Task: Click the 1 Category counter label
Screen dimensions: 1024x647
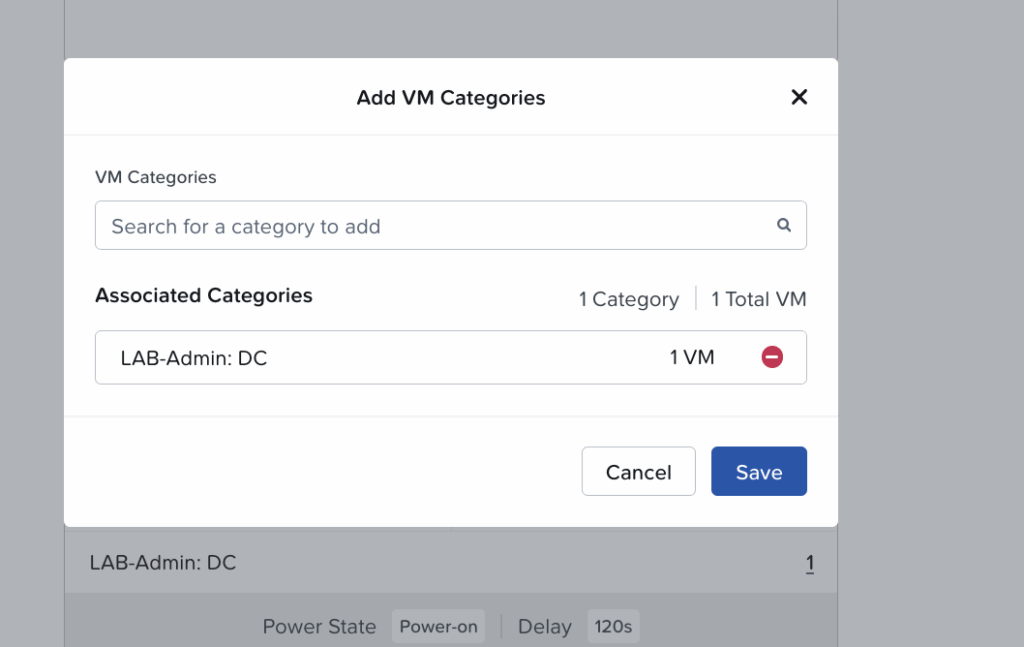Action: (628, 298)
